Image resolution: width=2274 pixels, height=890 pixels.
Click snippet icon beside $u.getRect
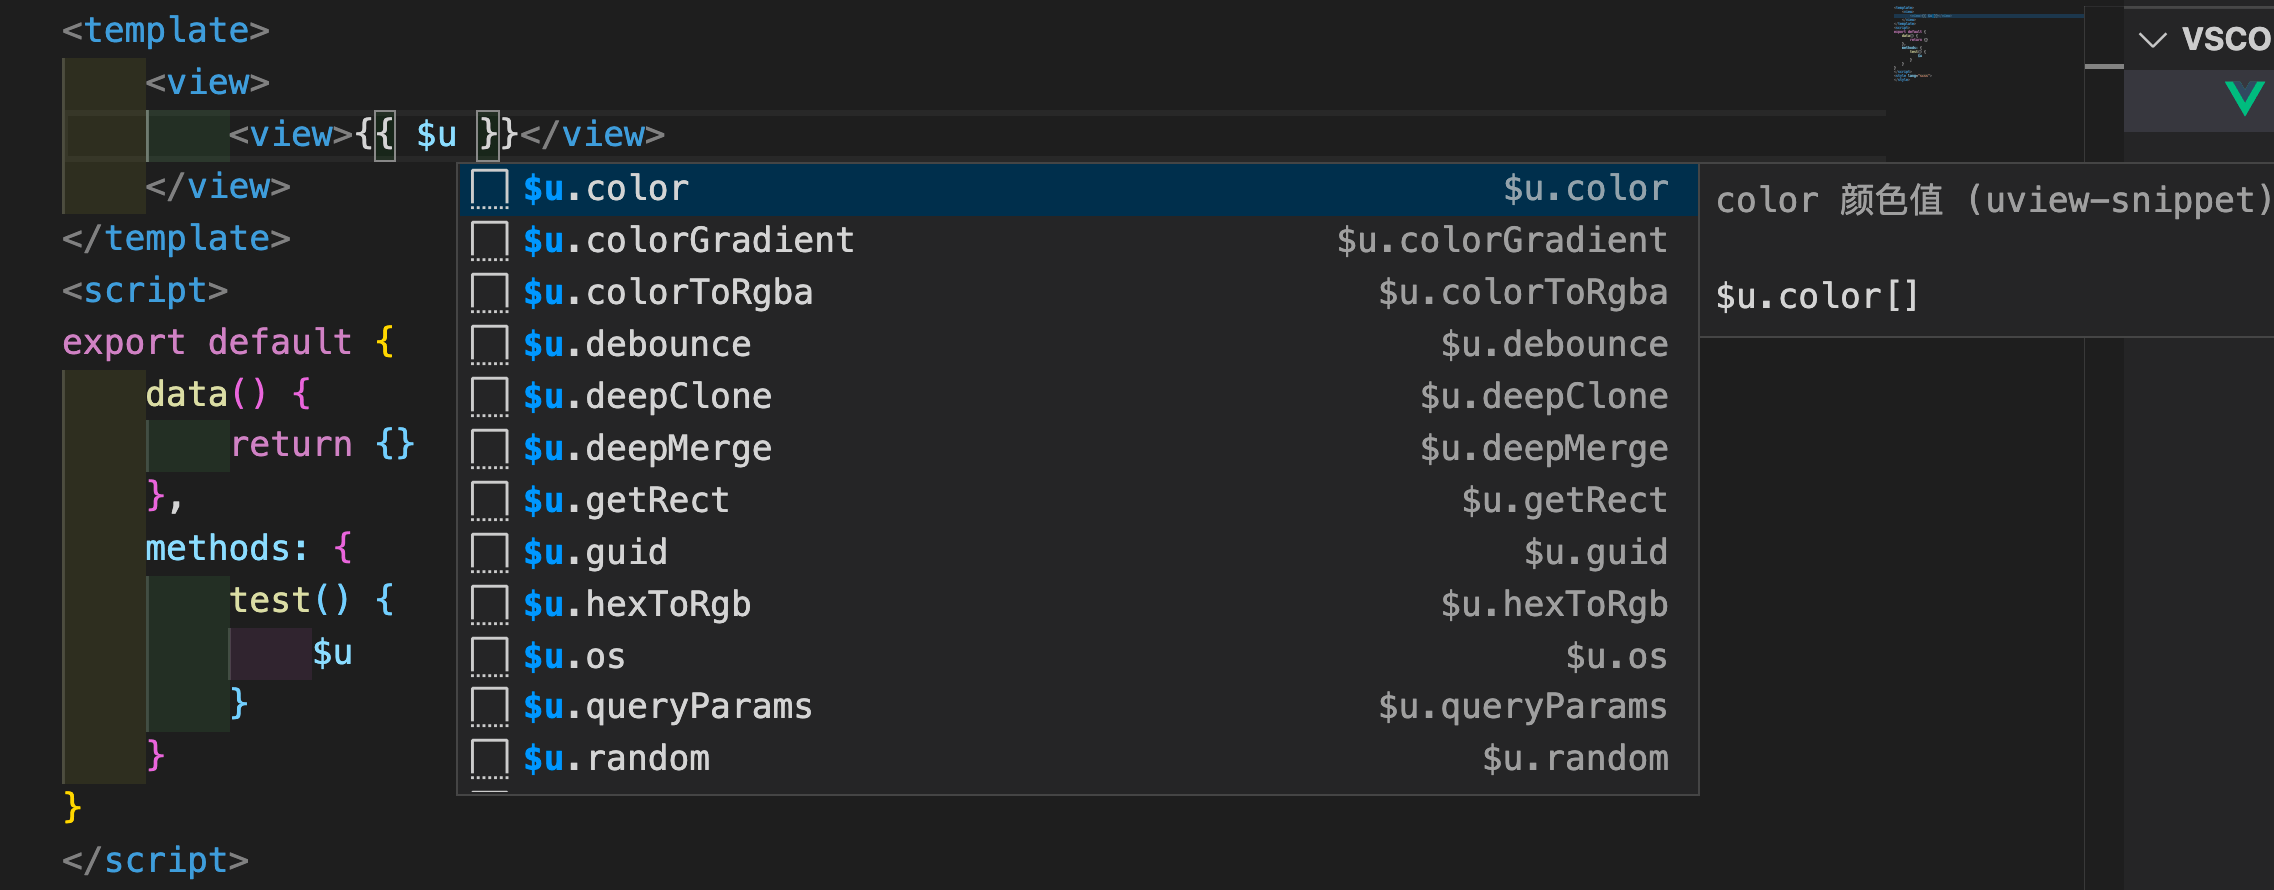tap(489, 501)
